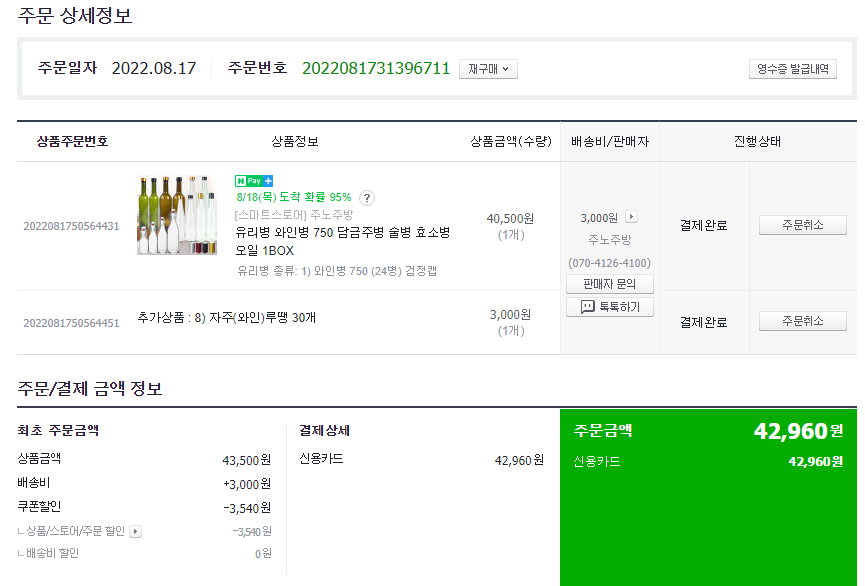The height and width of the screenshot is (586, 865).
Task: Click the 주노주방 seller name in shipping column
Action: coord(610,240)
